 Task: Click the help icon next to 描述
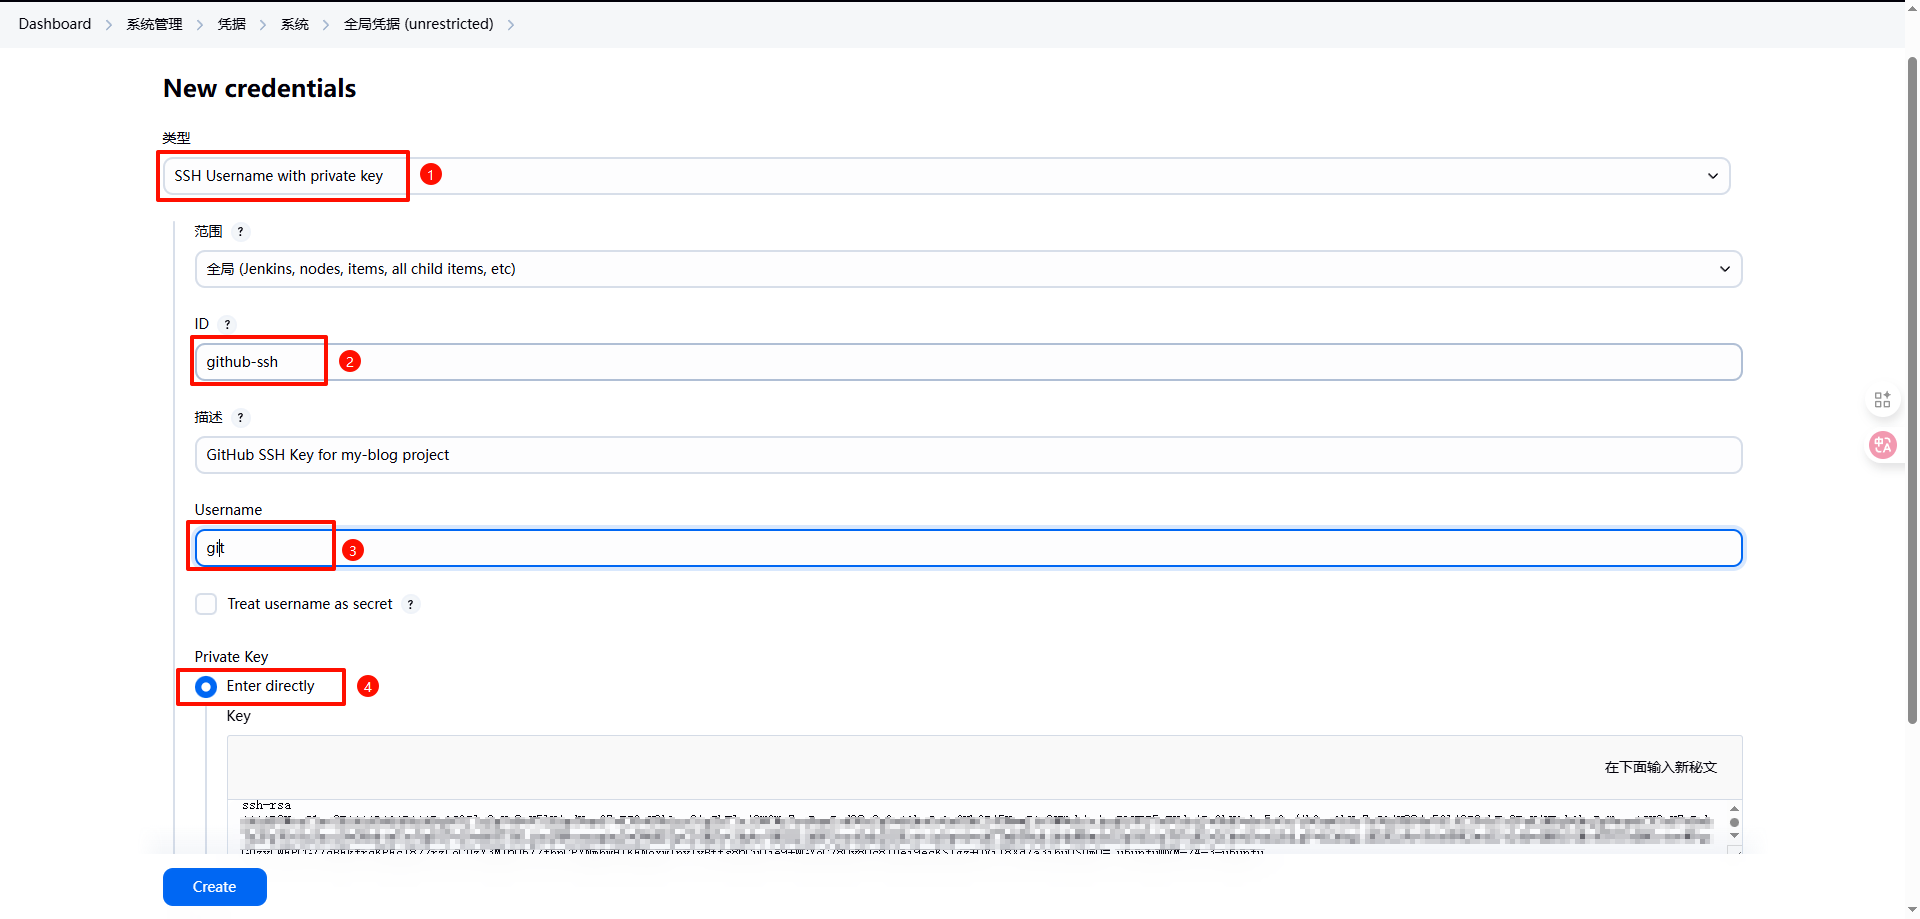point(240,418)
